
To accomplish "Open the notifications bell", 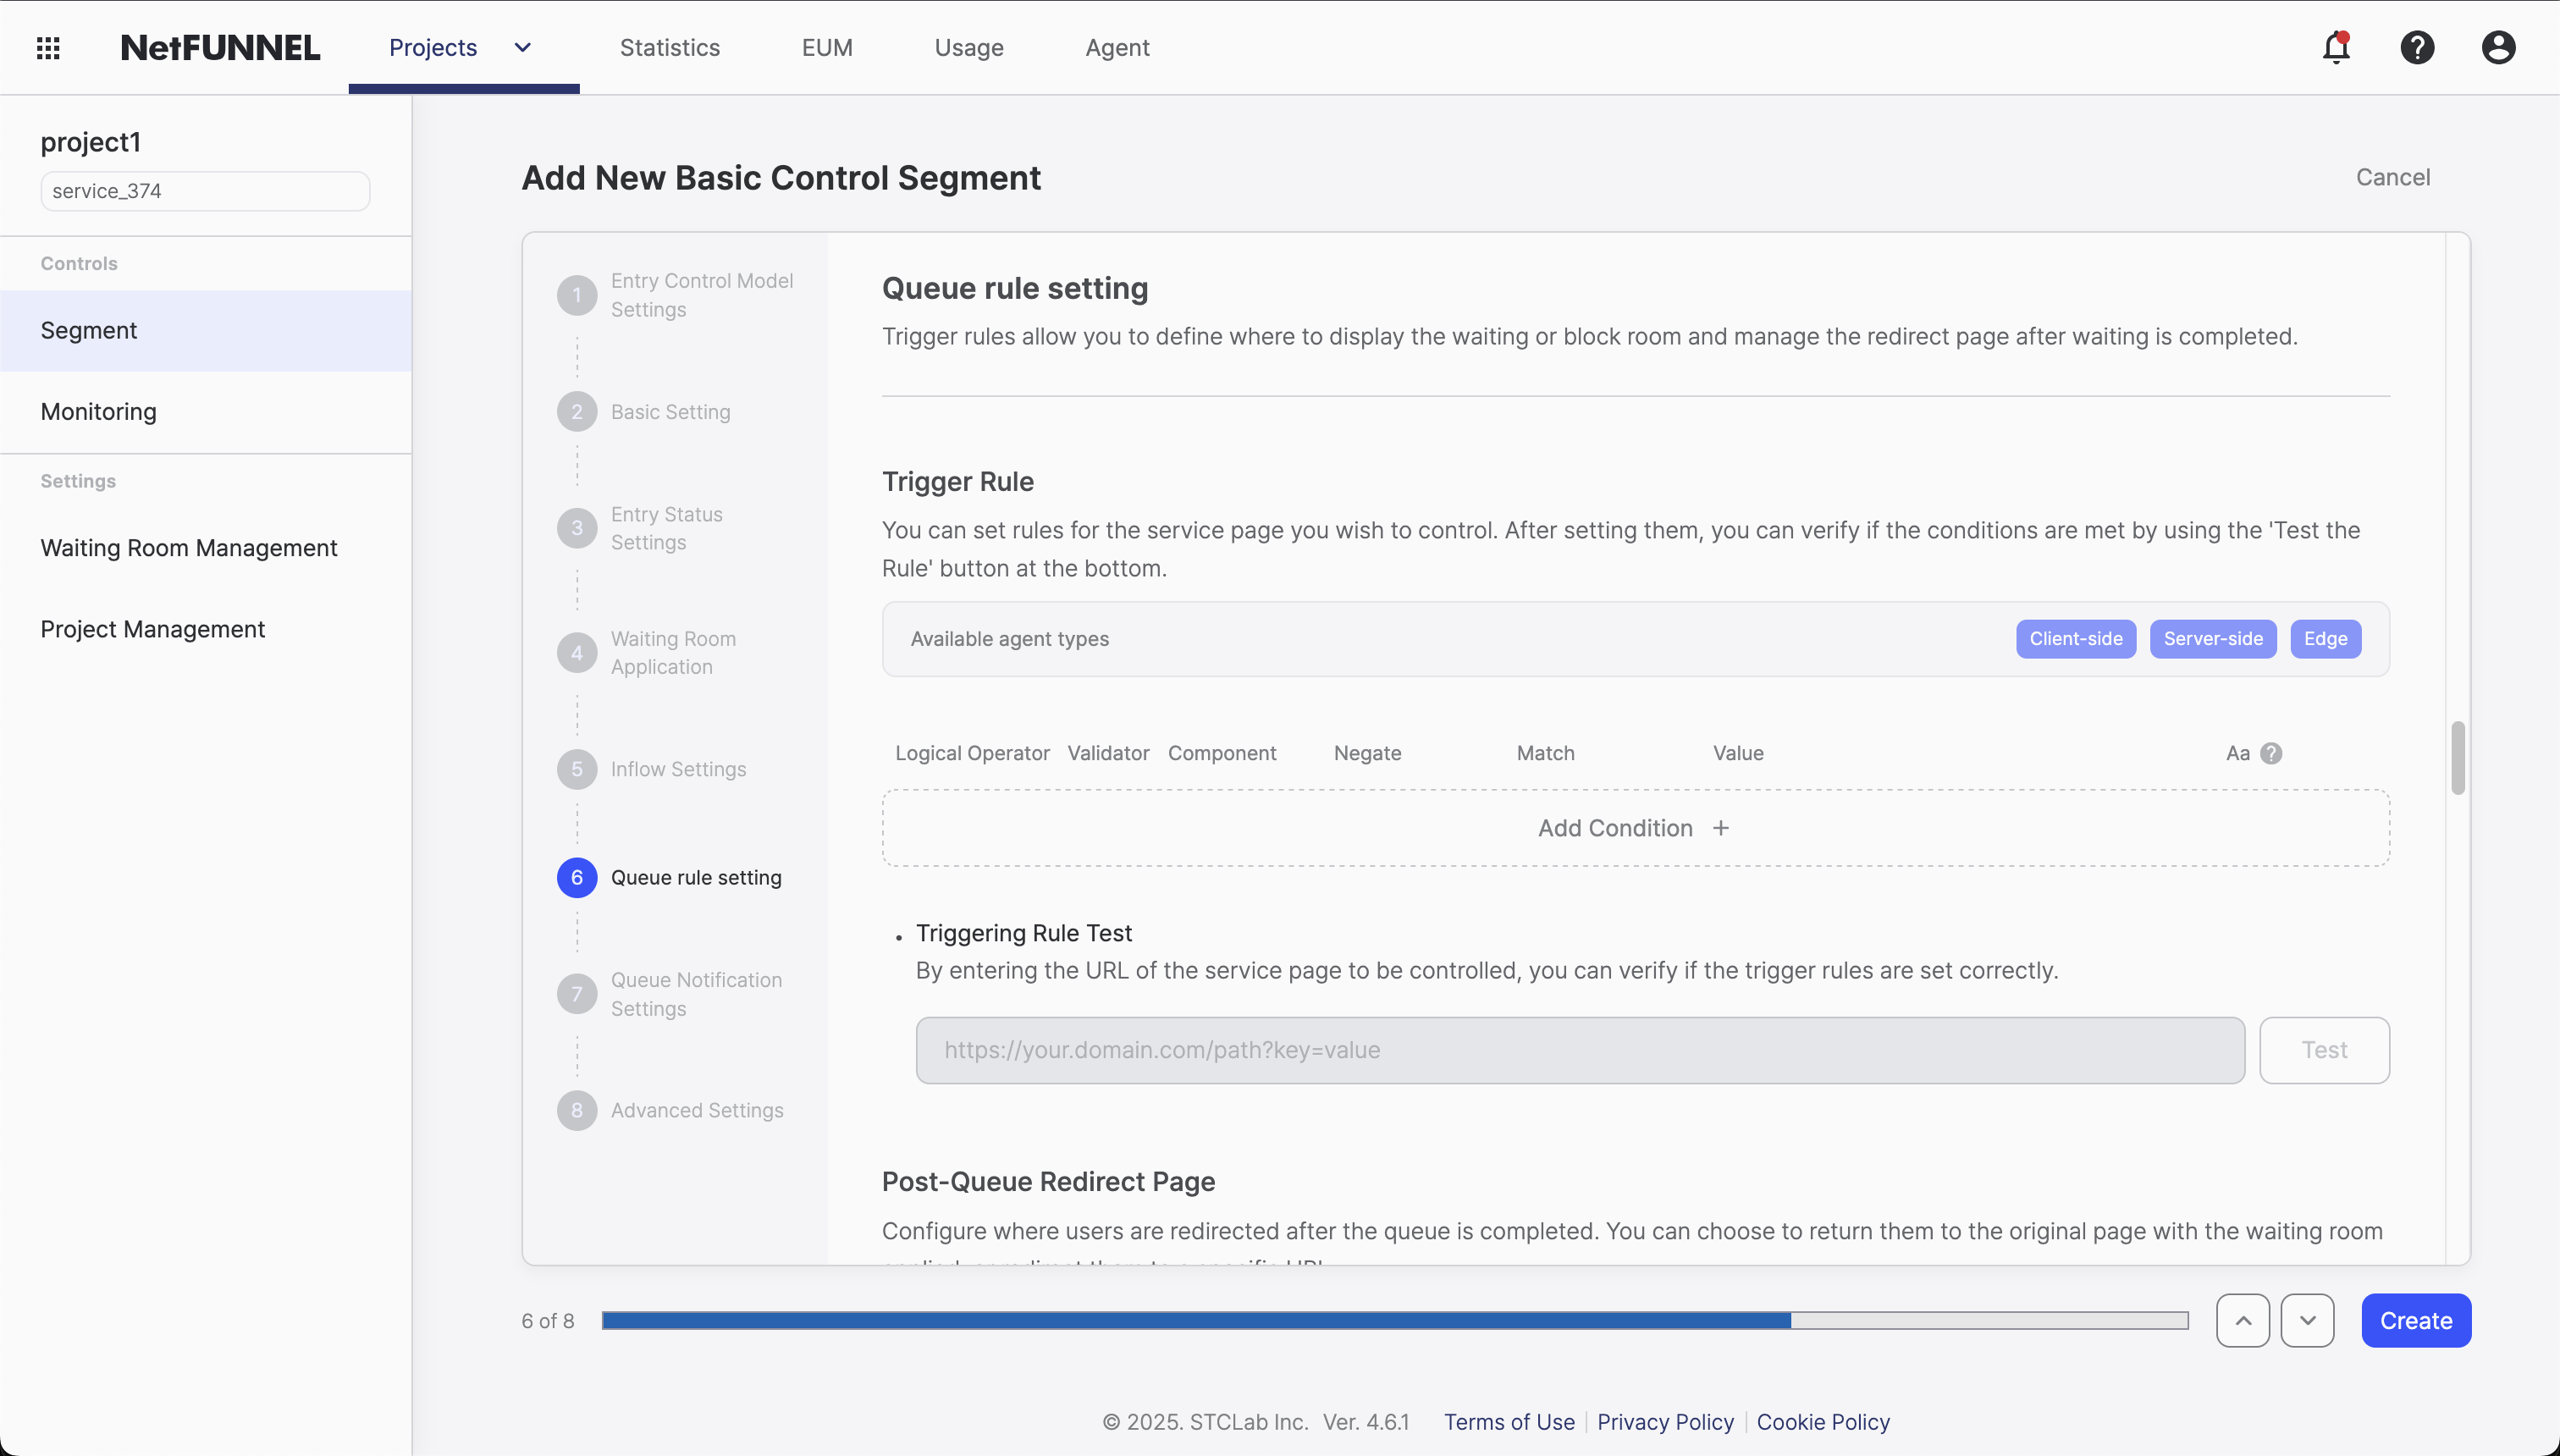I will pos(2337,47).
